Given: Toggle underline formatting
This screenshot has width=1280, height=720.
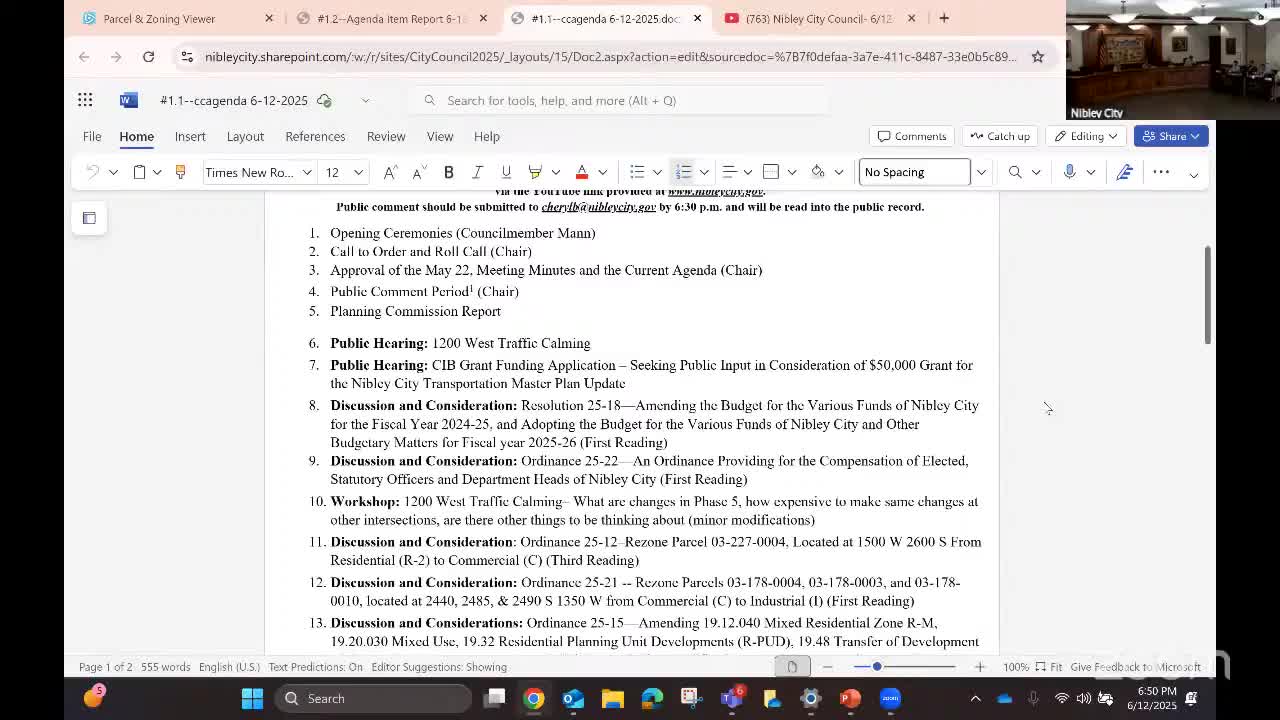Looking at the screenshot, I should click(x=506, y=172).
